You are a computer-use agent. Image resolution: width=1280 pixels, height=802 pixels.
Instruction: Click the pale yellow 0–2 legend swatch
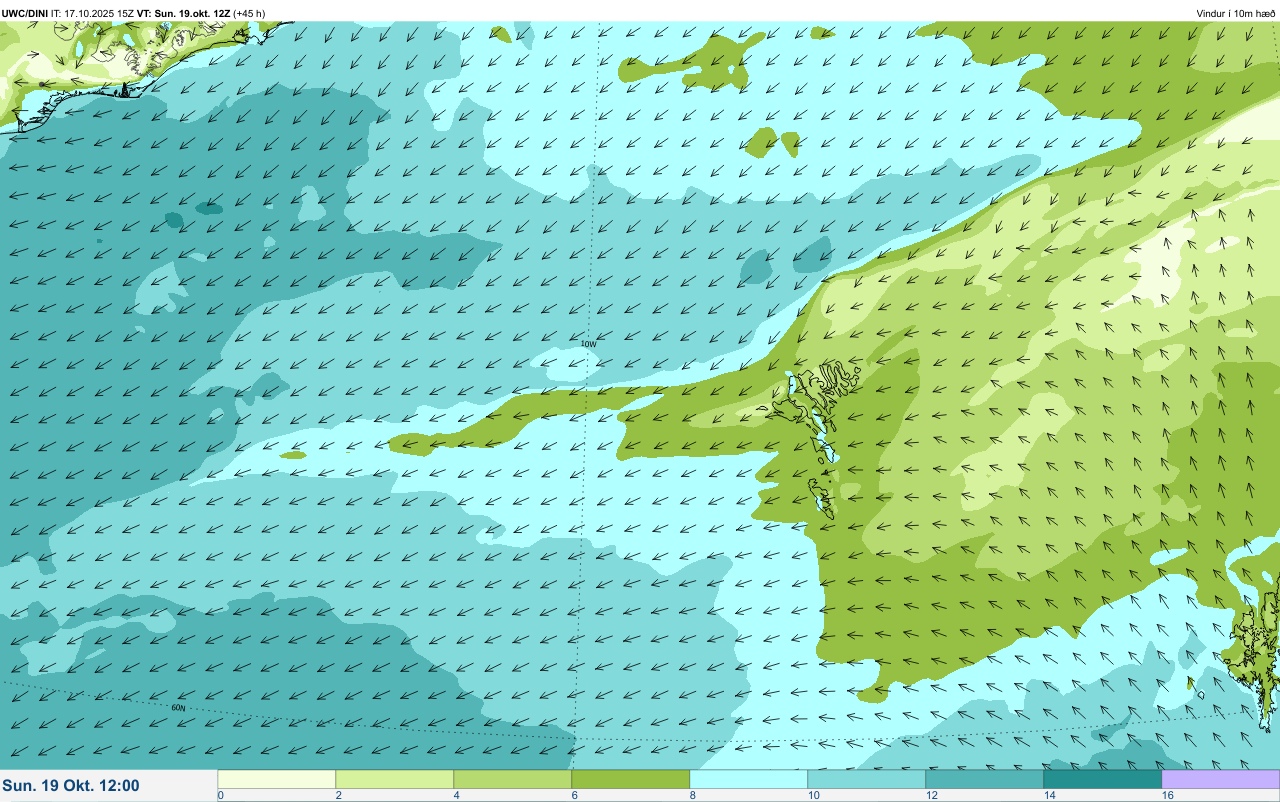(277, 779)
